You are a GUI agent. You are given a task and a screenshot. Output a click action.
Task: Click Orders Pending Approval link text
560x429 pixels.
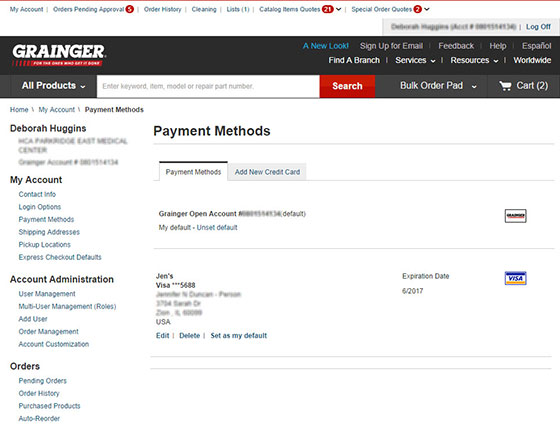(x=88, y=9)
